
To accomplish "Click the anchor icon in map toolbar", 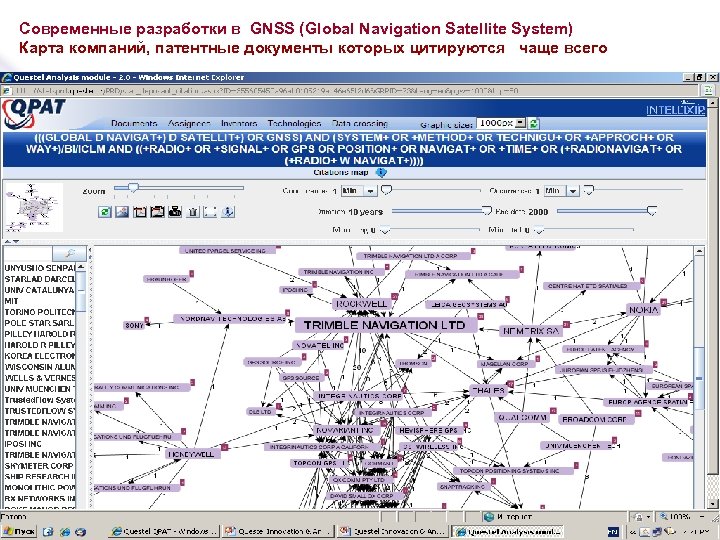I will click(228, 212).
